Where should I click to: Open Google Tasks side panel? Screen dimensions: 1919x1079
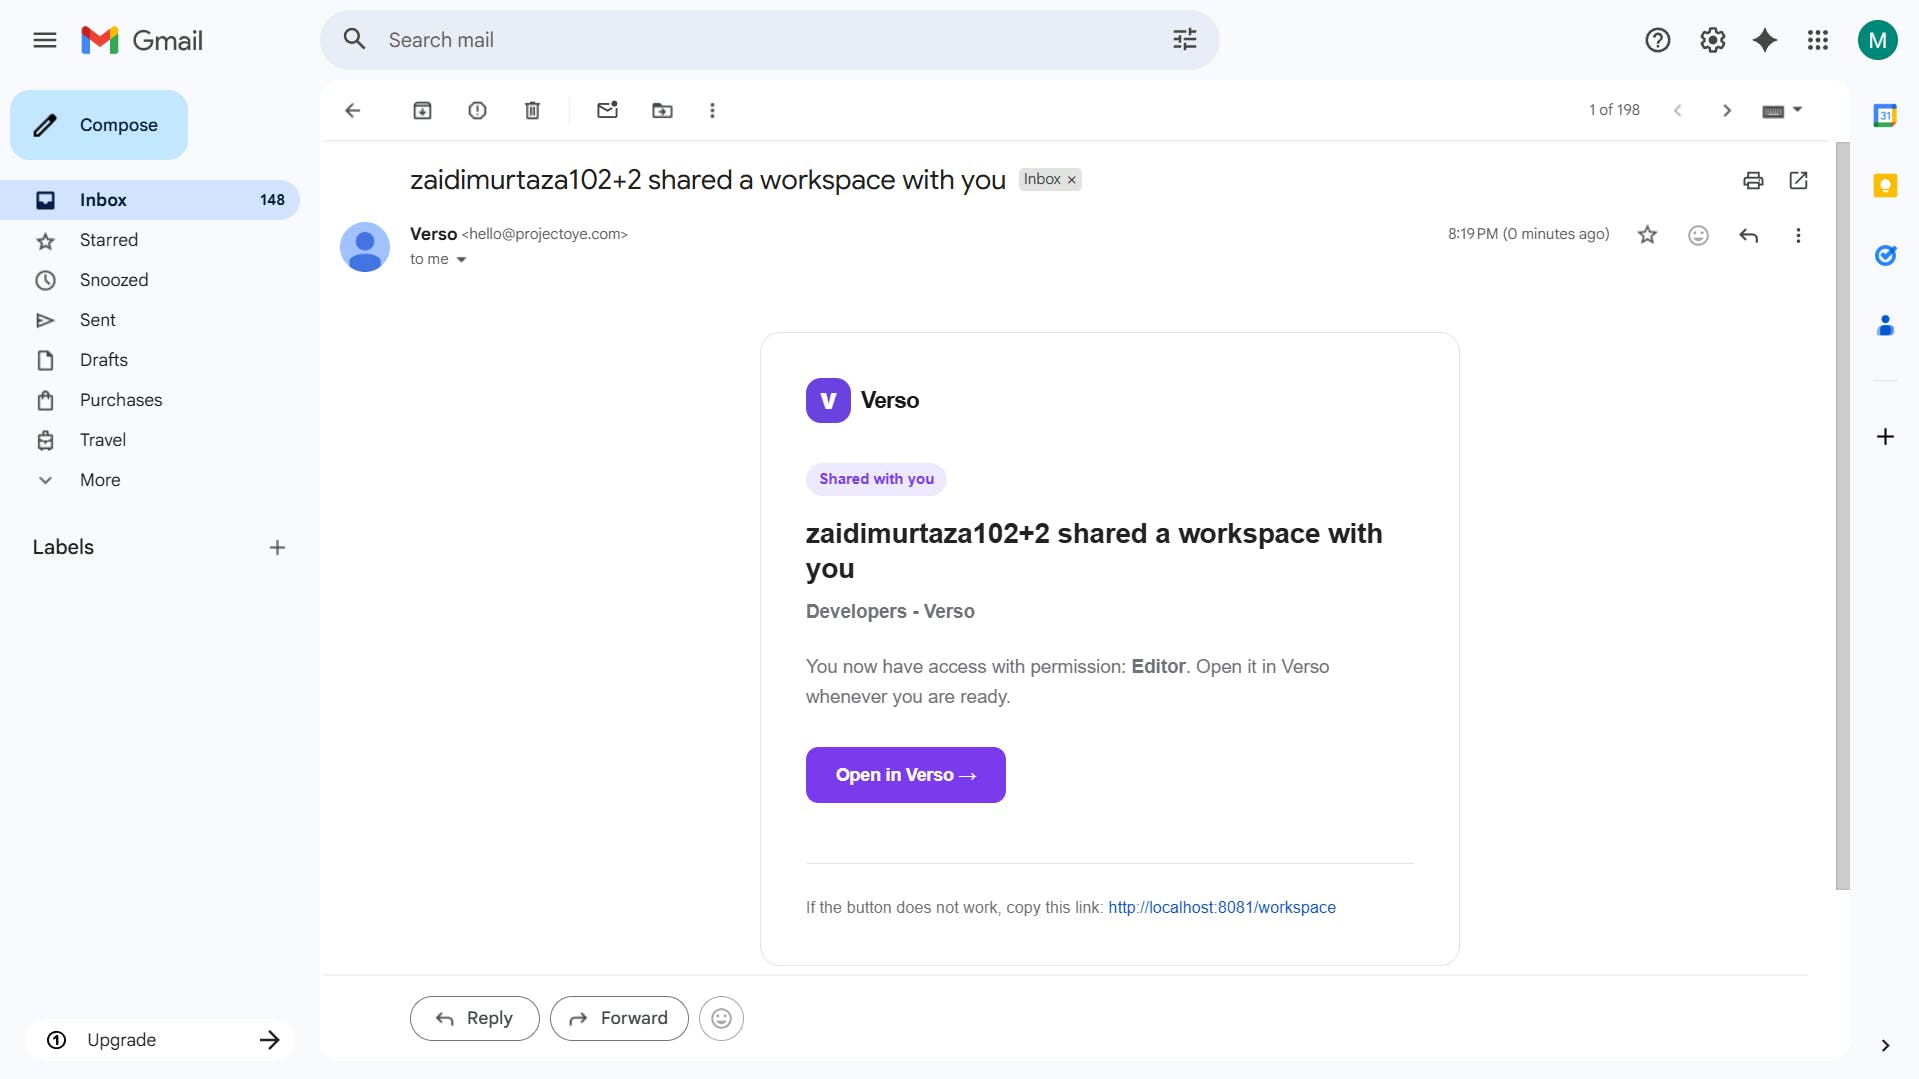point(1885,255)
